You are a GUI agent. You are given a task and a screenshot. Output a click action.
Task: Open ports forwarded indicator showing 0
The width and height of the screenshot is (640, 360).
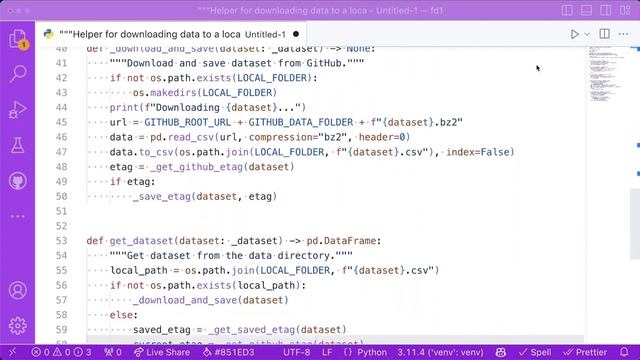pos(113,352)
